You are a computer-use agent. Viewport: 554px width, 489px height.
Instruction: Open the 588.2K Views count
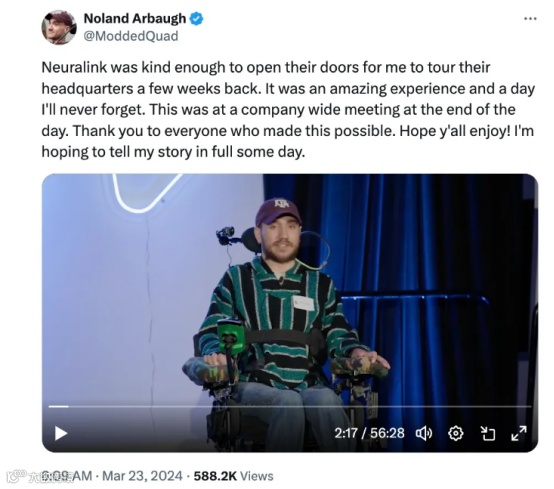click(x=234, y=476)
